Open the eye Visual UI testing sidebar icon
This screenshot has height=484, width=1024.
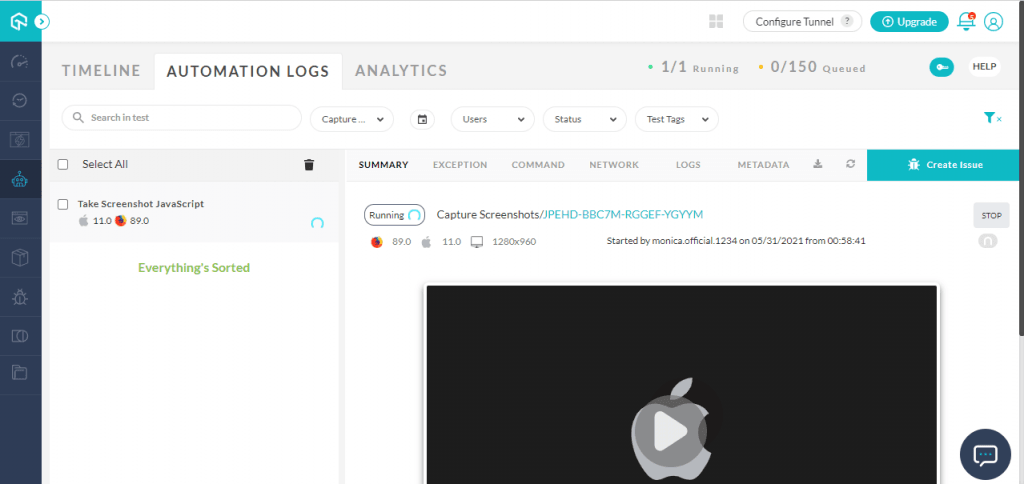pos(20,218)
